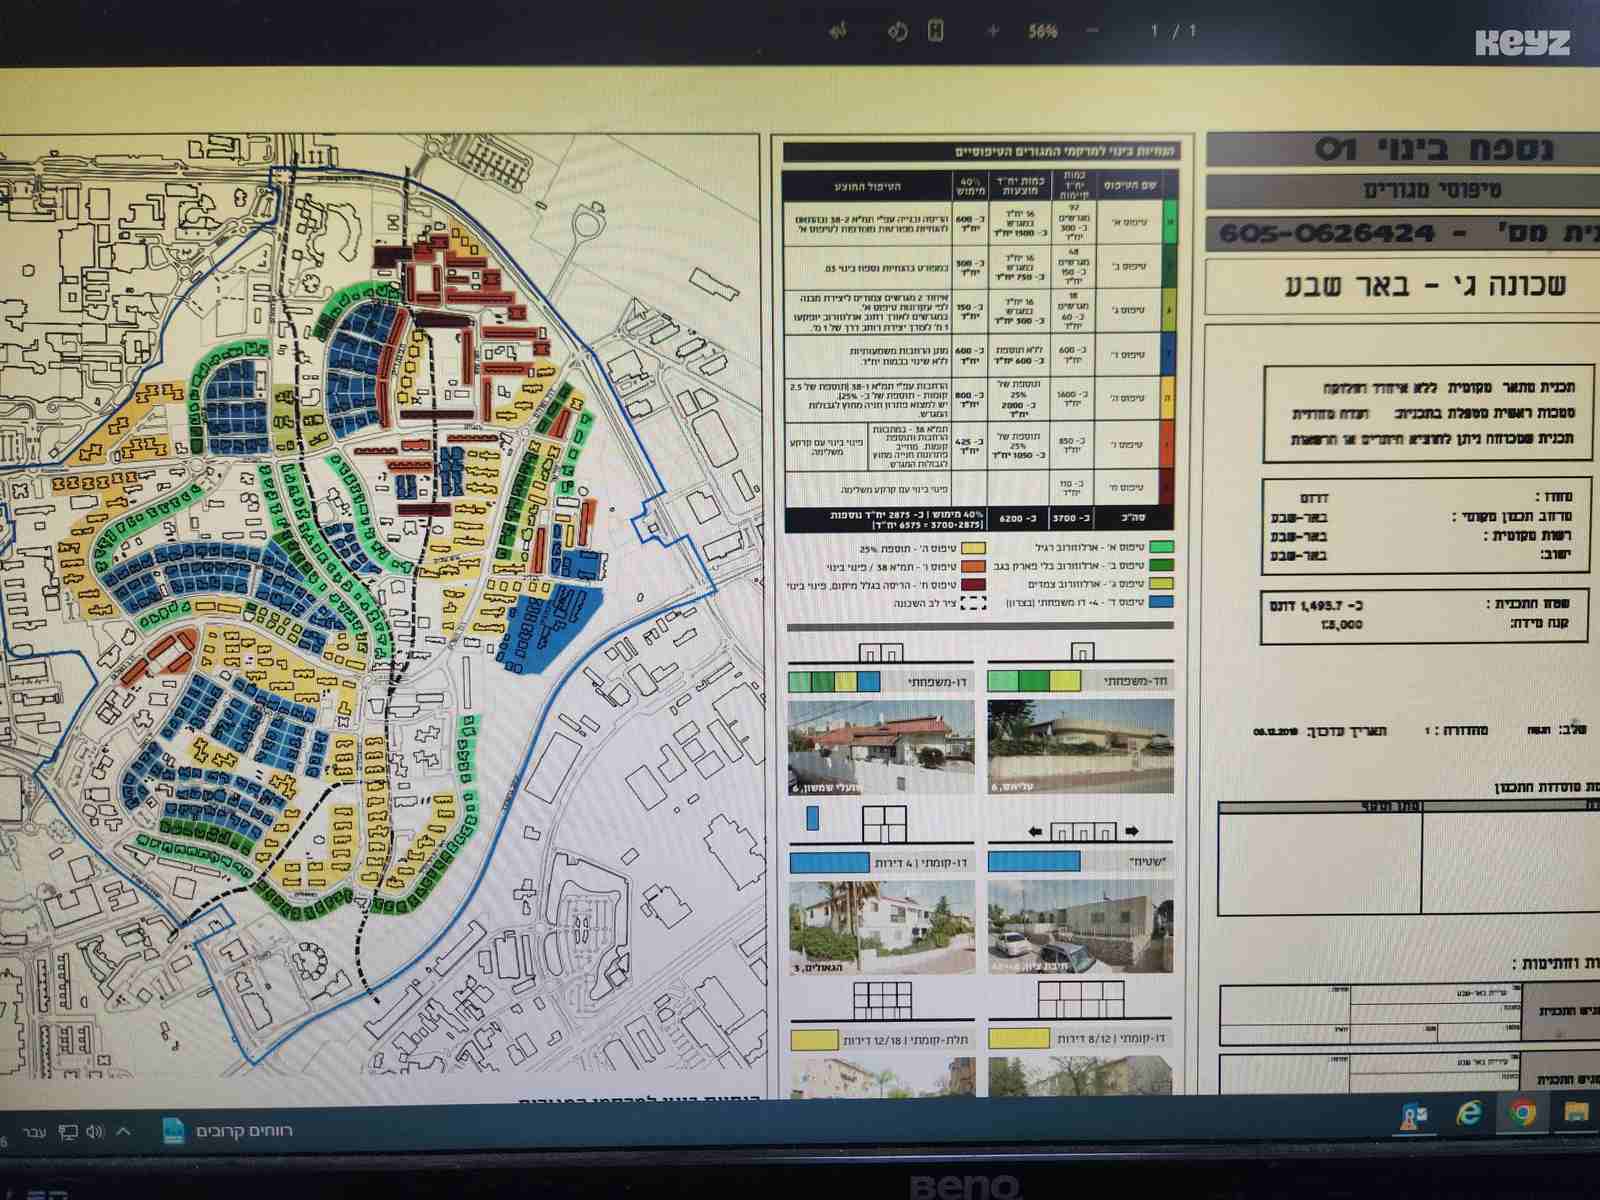Image resolution: width=1600 pixels, height=1200 pixels.
Task: Click the 56% zoom level field
Action: [x=1042, y=31]
